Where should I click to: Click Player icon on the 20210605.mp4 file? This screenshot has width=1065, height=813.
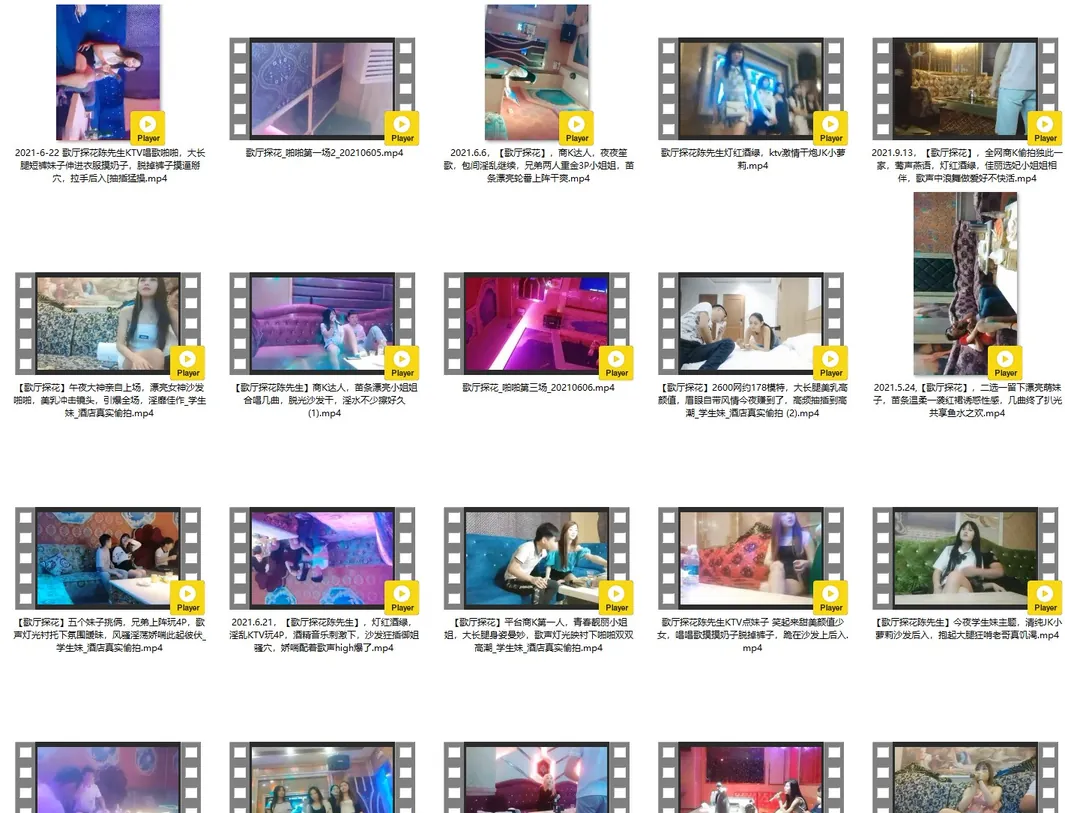402,127
